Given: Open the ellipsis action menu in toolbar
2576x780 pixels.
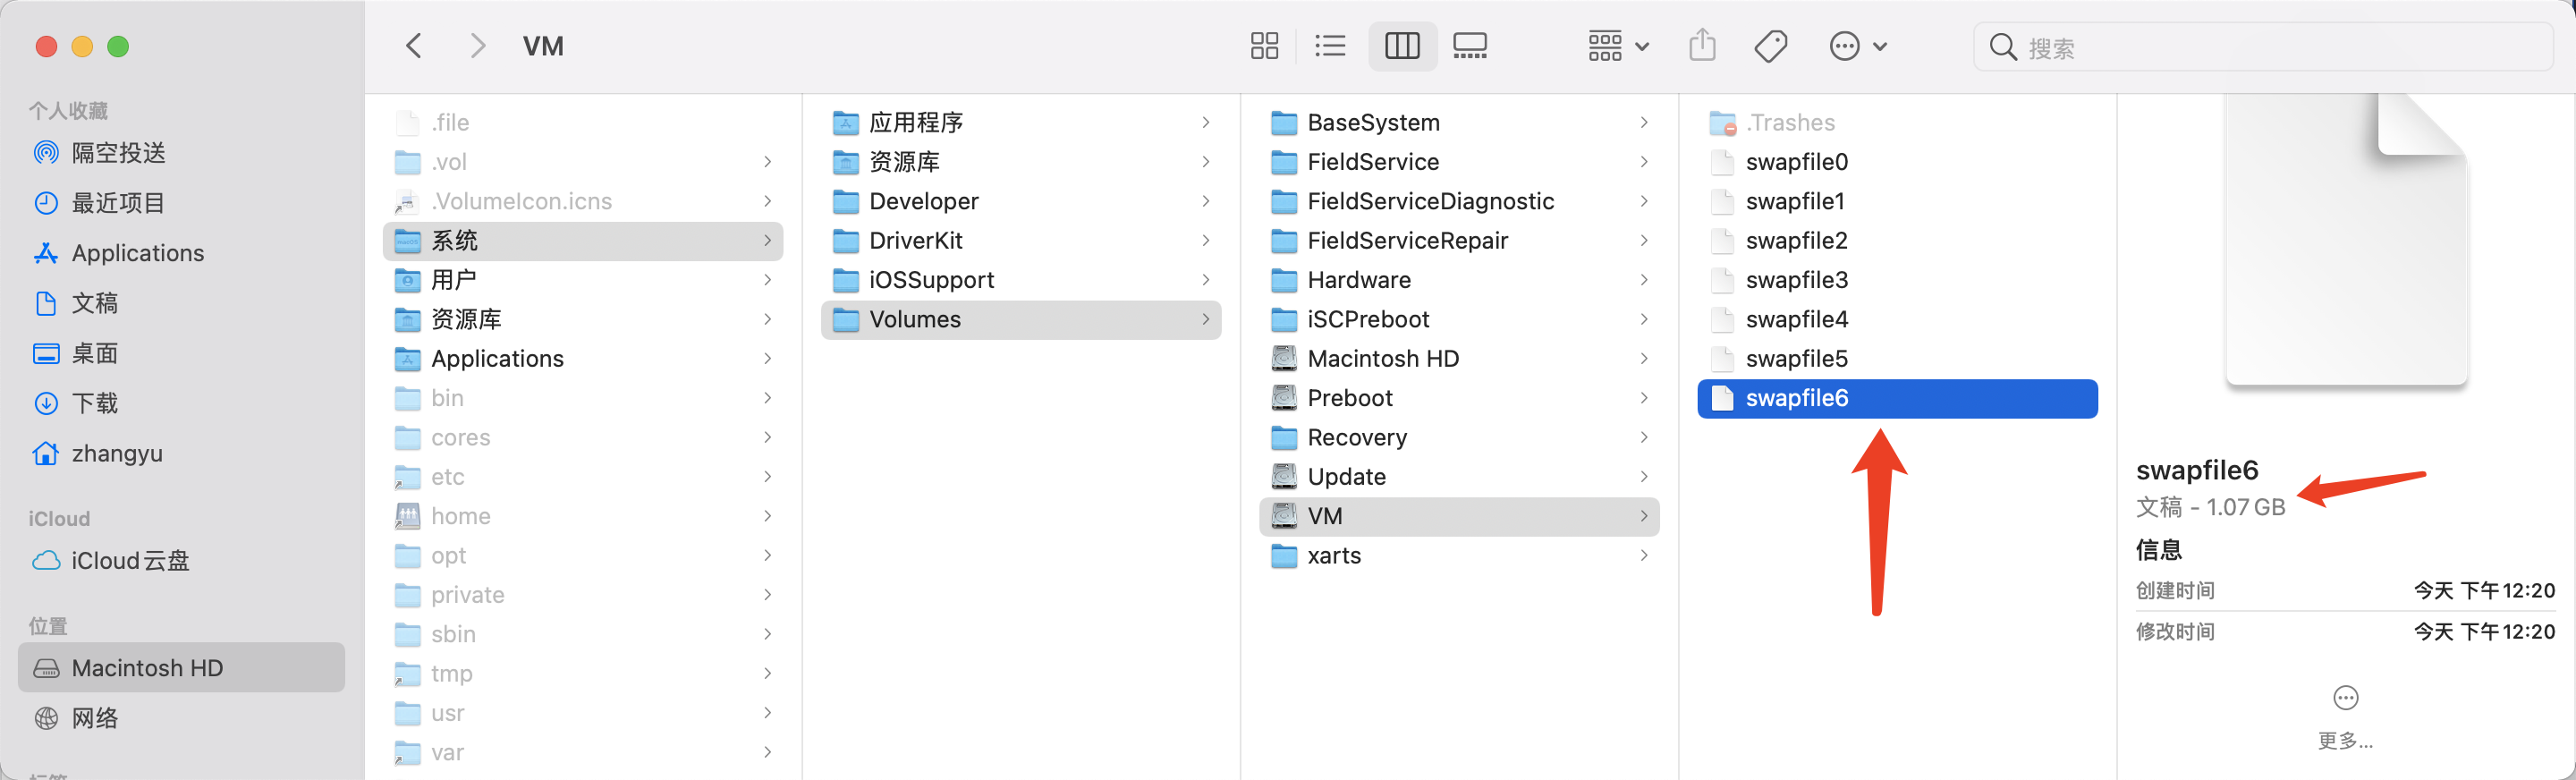Looking at the screenshot, I should pos(1858,46).
